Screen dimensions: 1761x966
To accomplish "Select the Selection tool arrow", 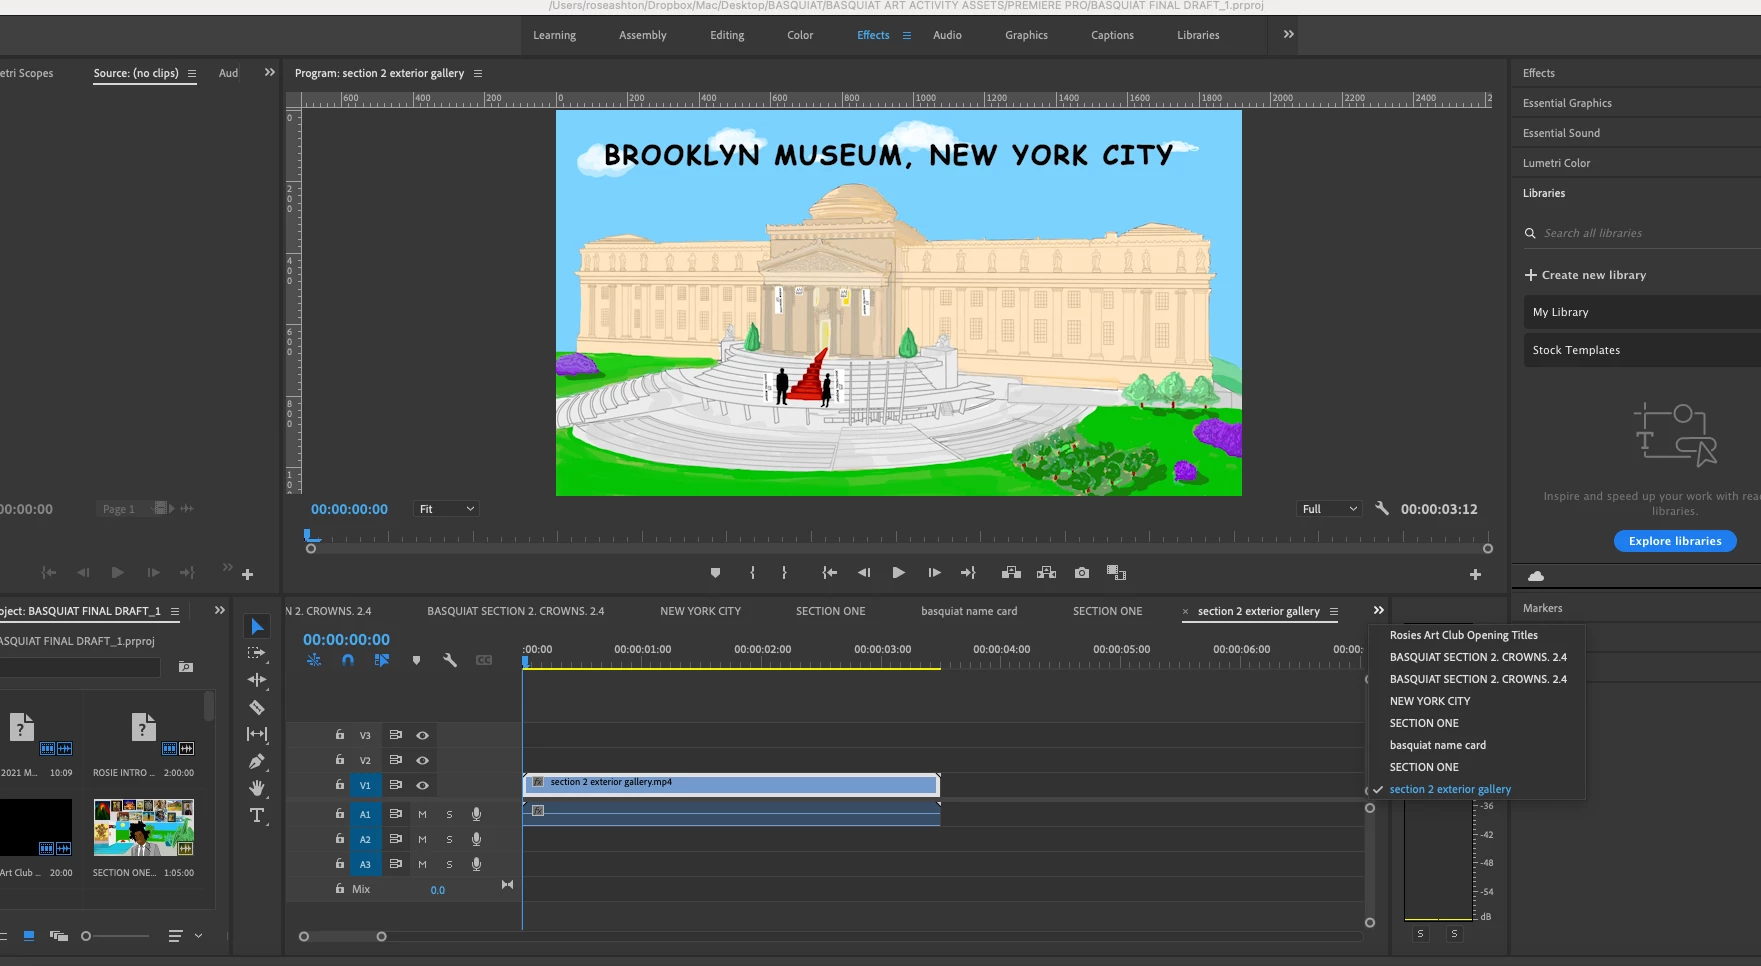I will coord(257,627).
